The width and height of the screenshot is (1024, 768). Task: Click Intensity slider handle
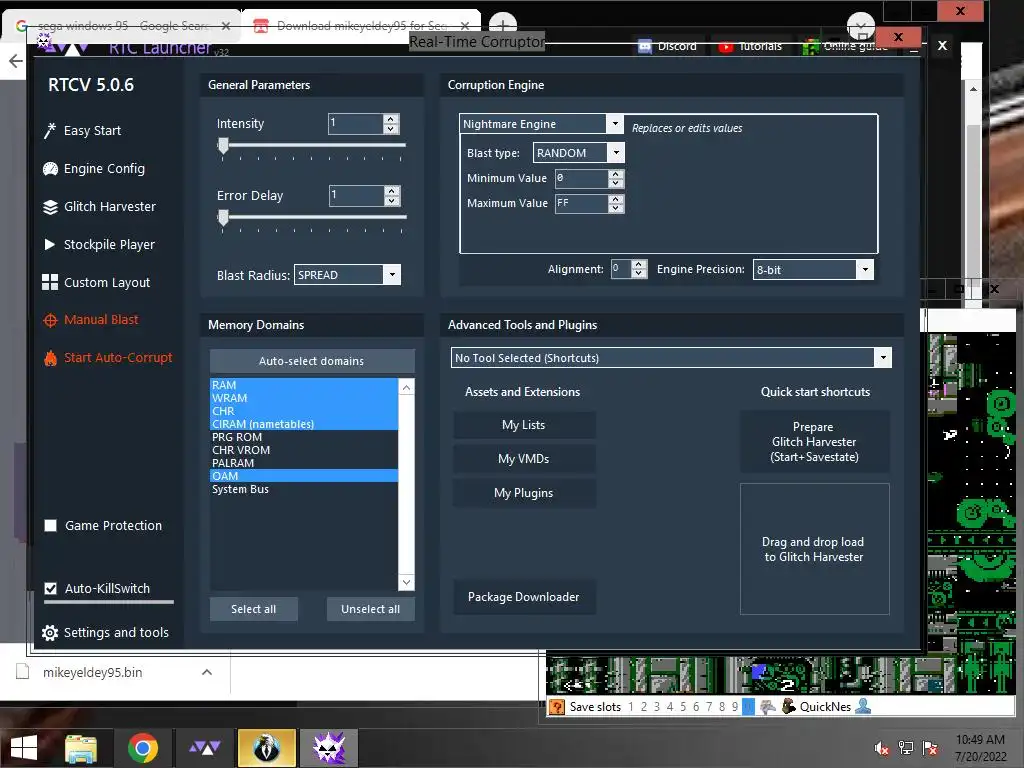223,146
